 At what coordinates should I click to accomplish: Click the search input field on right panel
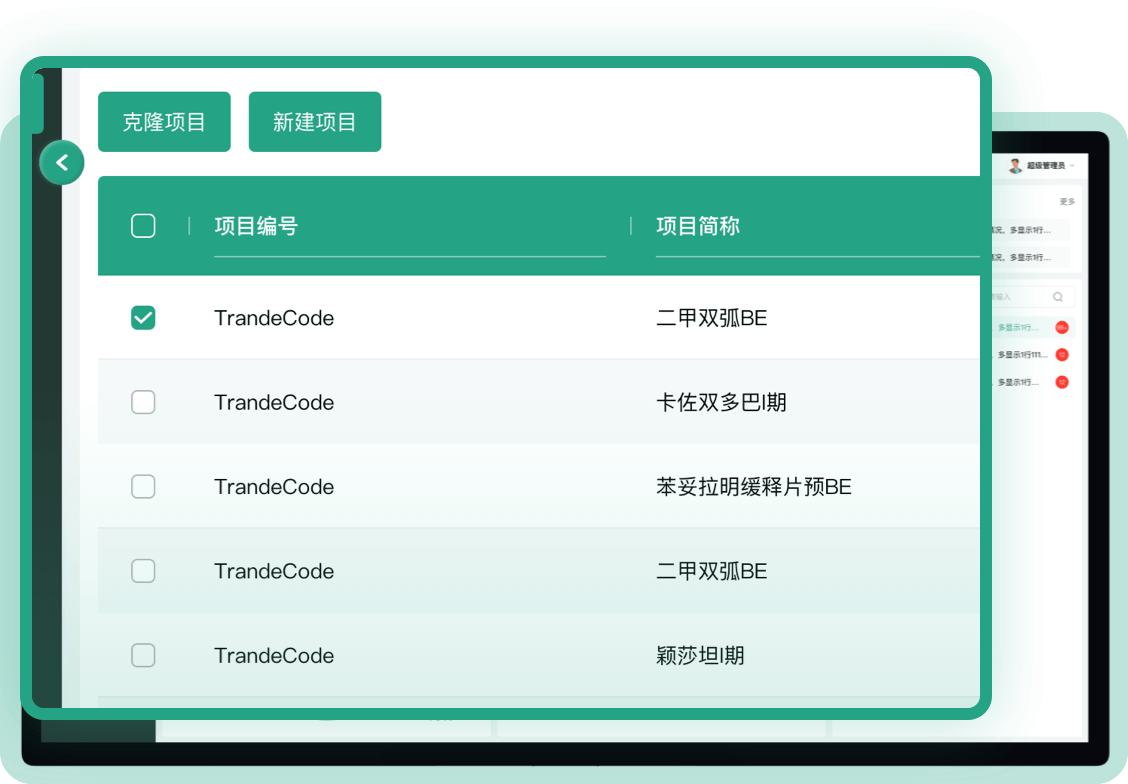pos(1018,297)
